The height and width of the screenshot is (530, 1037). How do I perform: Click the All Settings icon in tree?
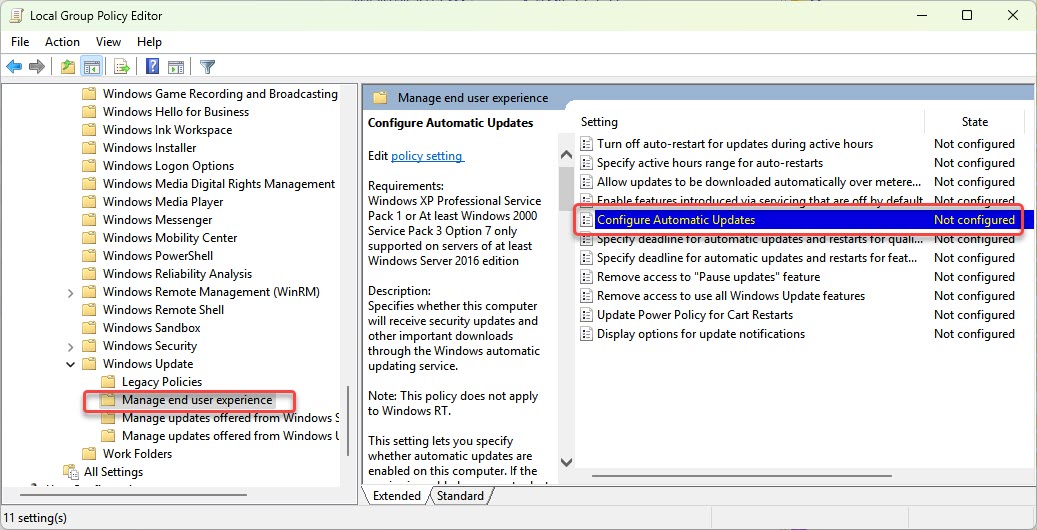tap(71, 472)
